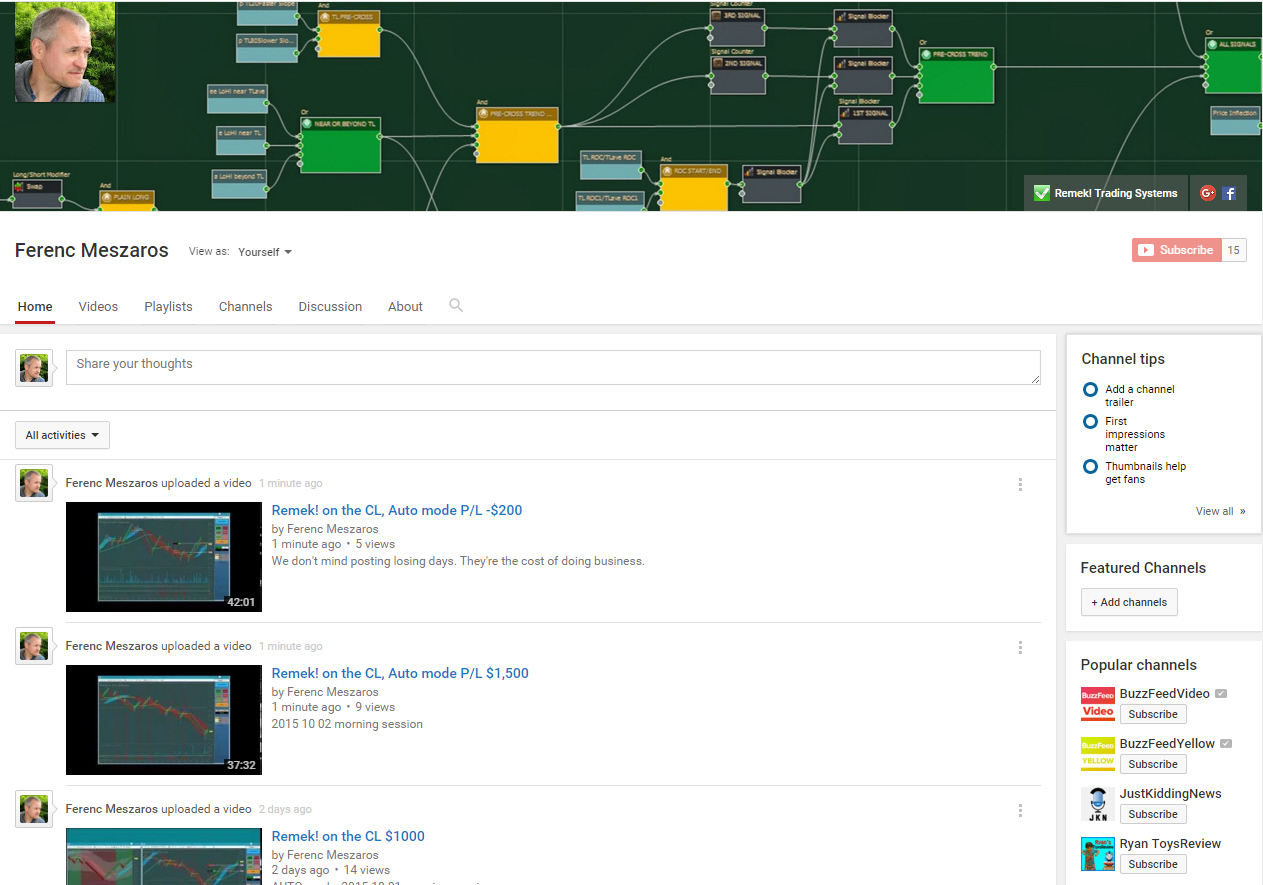Open the CL $1000 video thumbnail

click(164, 856)
